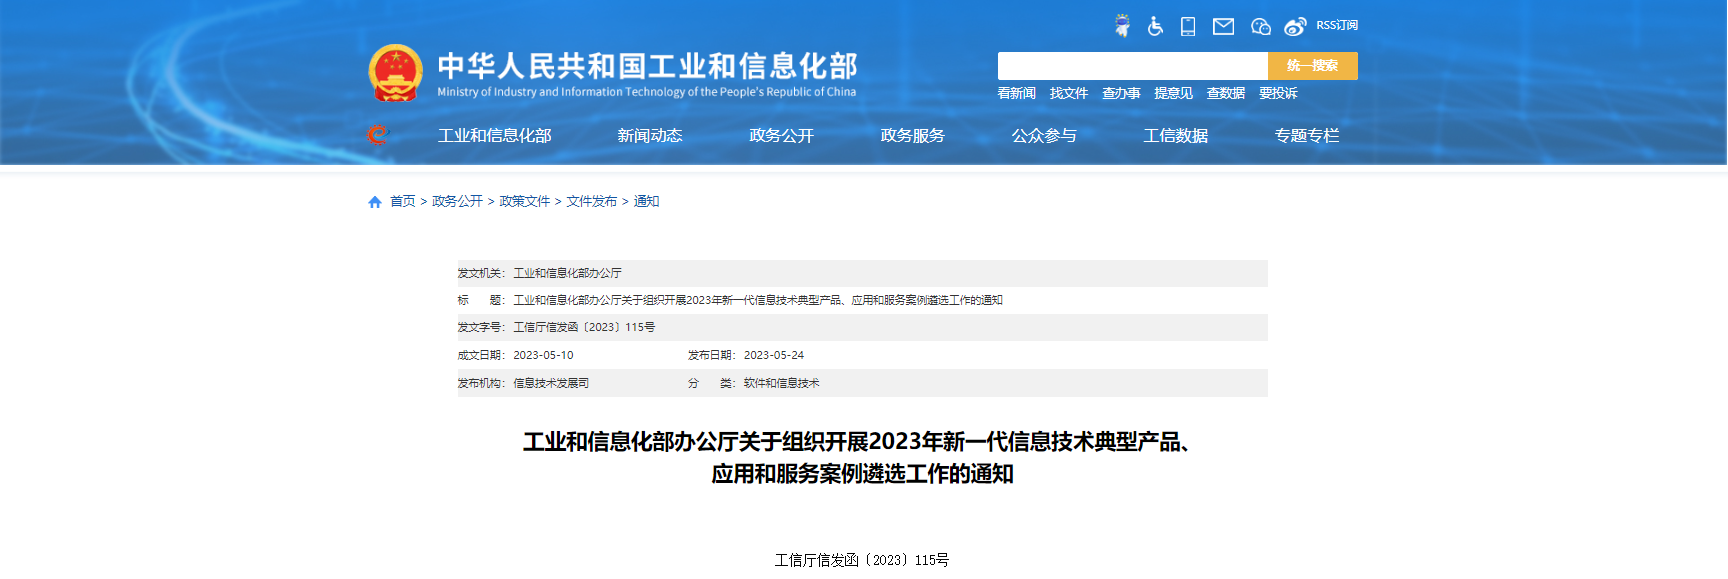Click the envelope mail icon
The width and height of the screenshot is (1728, 579).
click(1223, 26)
